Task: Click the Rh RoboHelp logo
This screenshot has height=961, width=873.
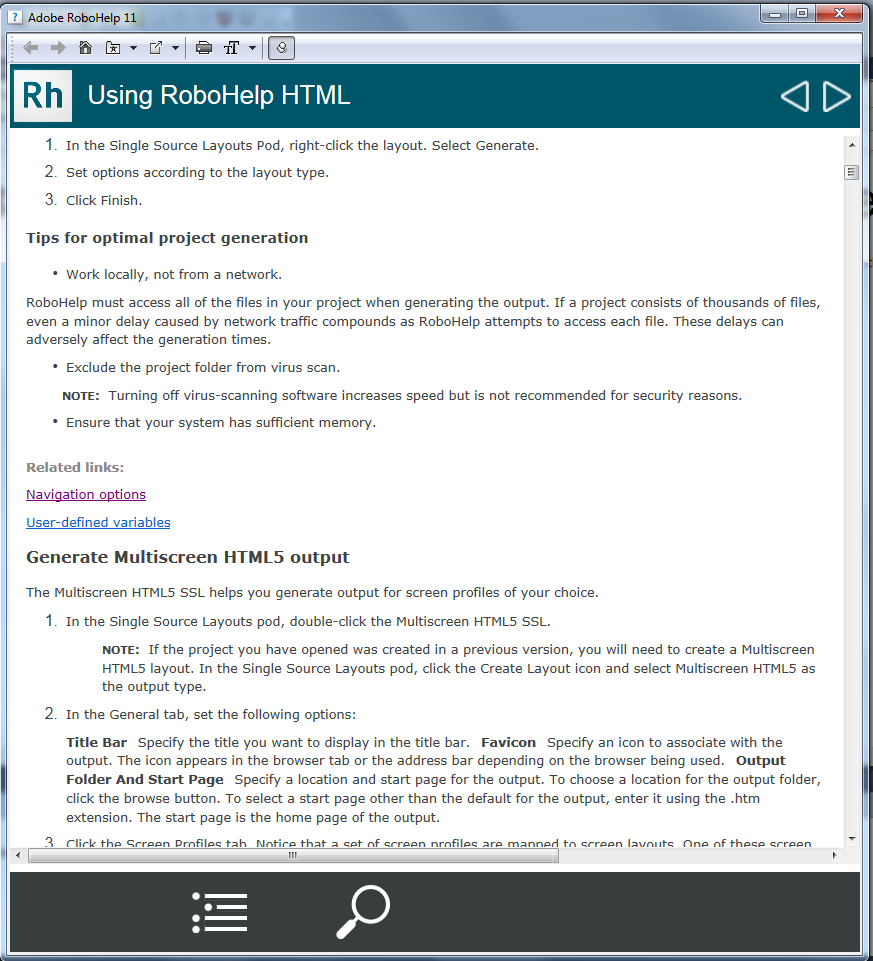Action: click(43, 96)
